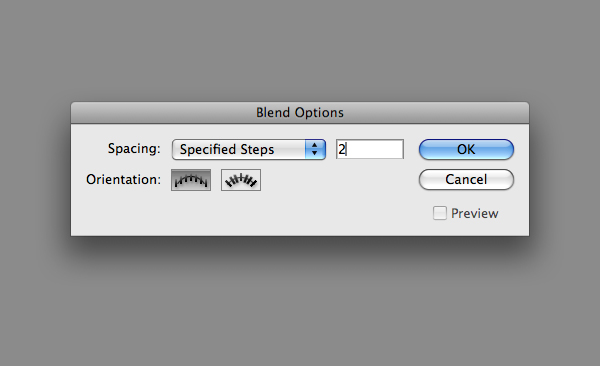Click the blue up-down arrows of Spacing menu
The width and height of the screenshot is (600, 366).
click(315, 149)
